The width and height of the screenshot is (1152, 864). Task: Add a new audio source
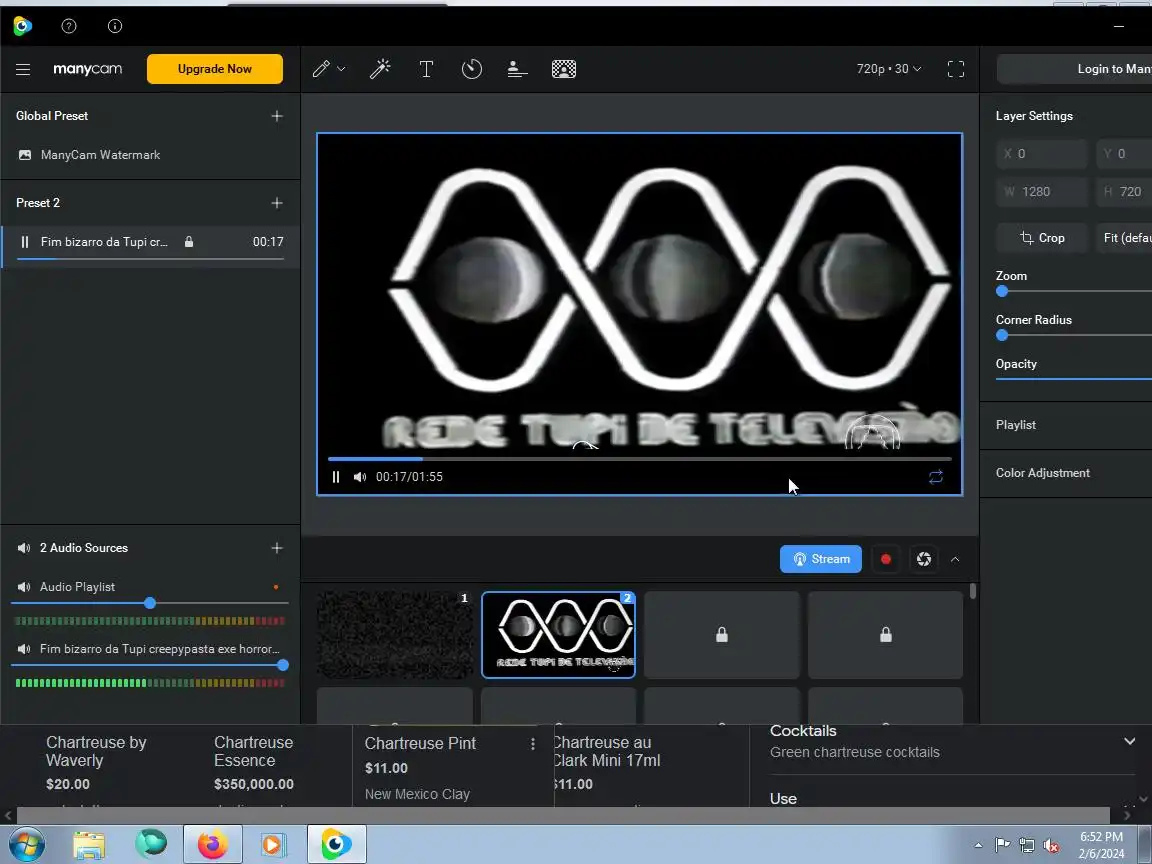click(x=277, y=548)
